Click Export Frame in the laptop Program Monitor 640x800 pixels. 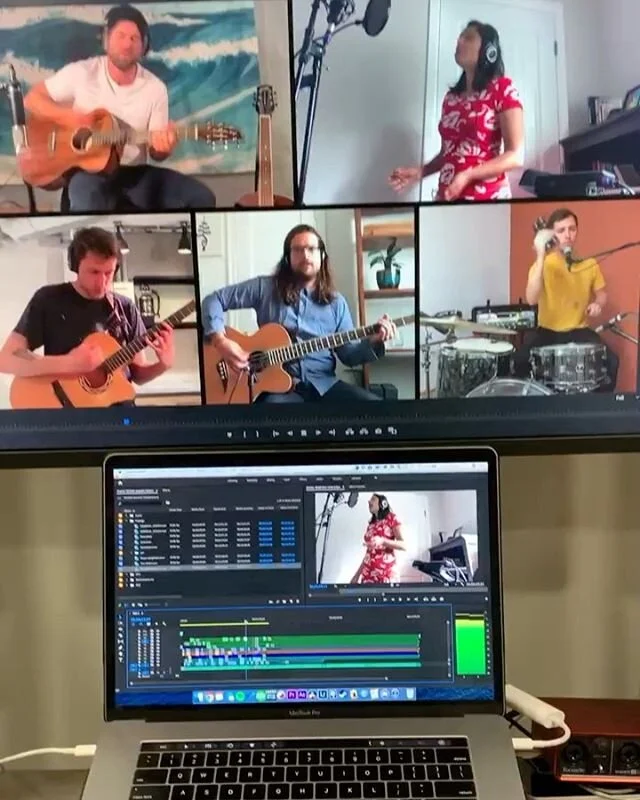tap(441, 599)
